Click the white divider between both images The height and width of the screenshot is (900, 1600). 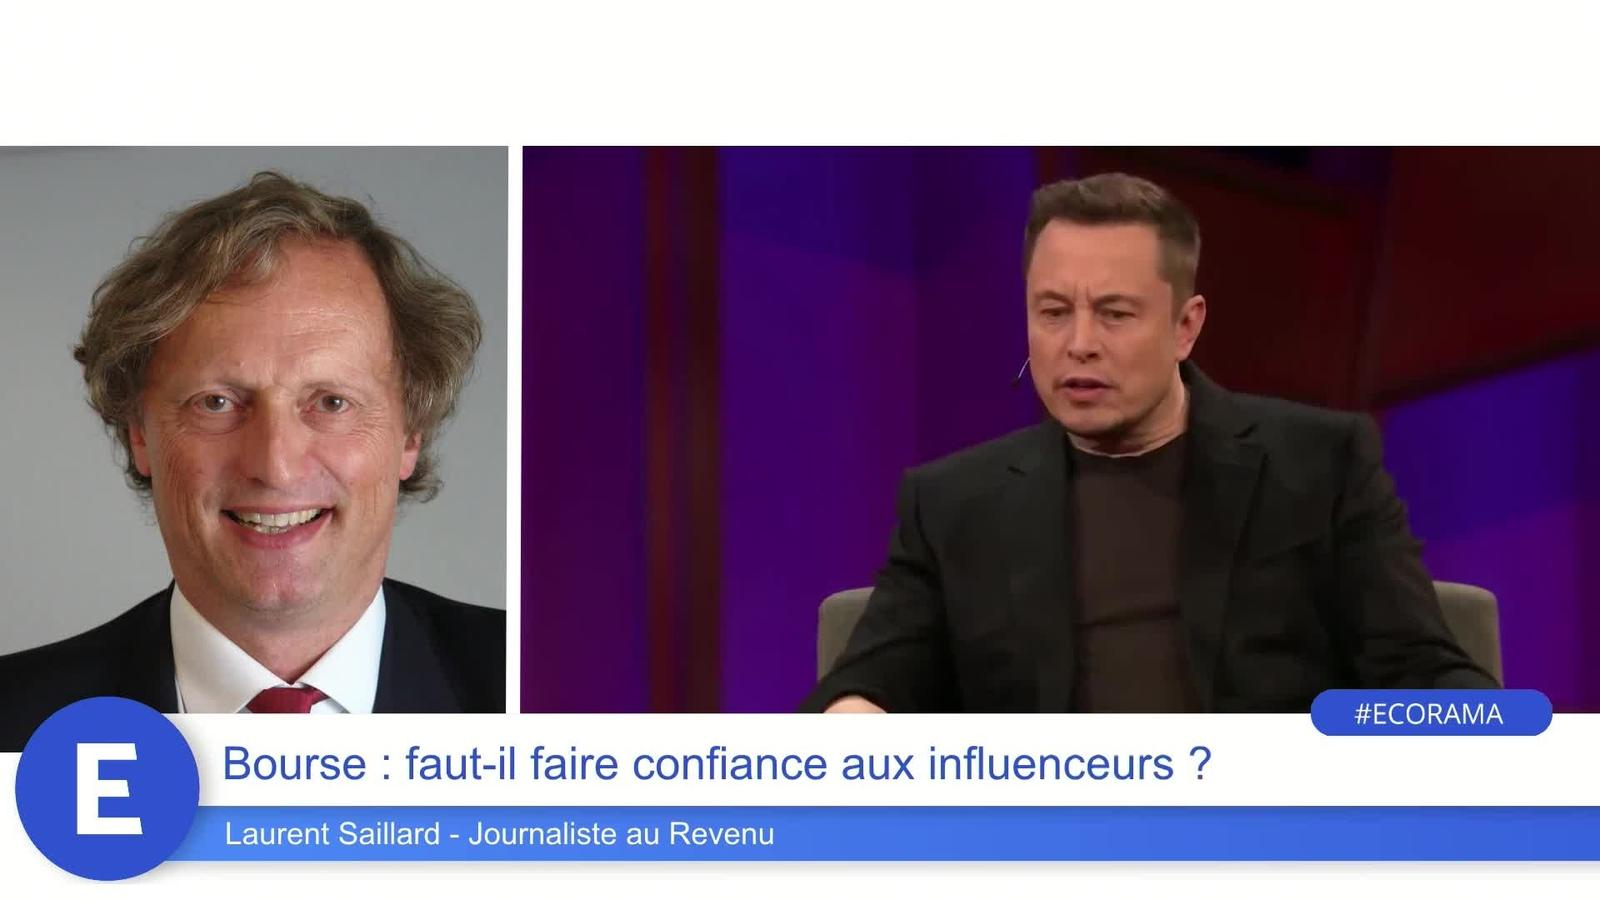(x=514, y=430)
